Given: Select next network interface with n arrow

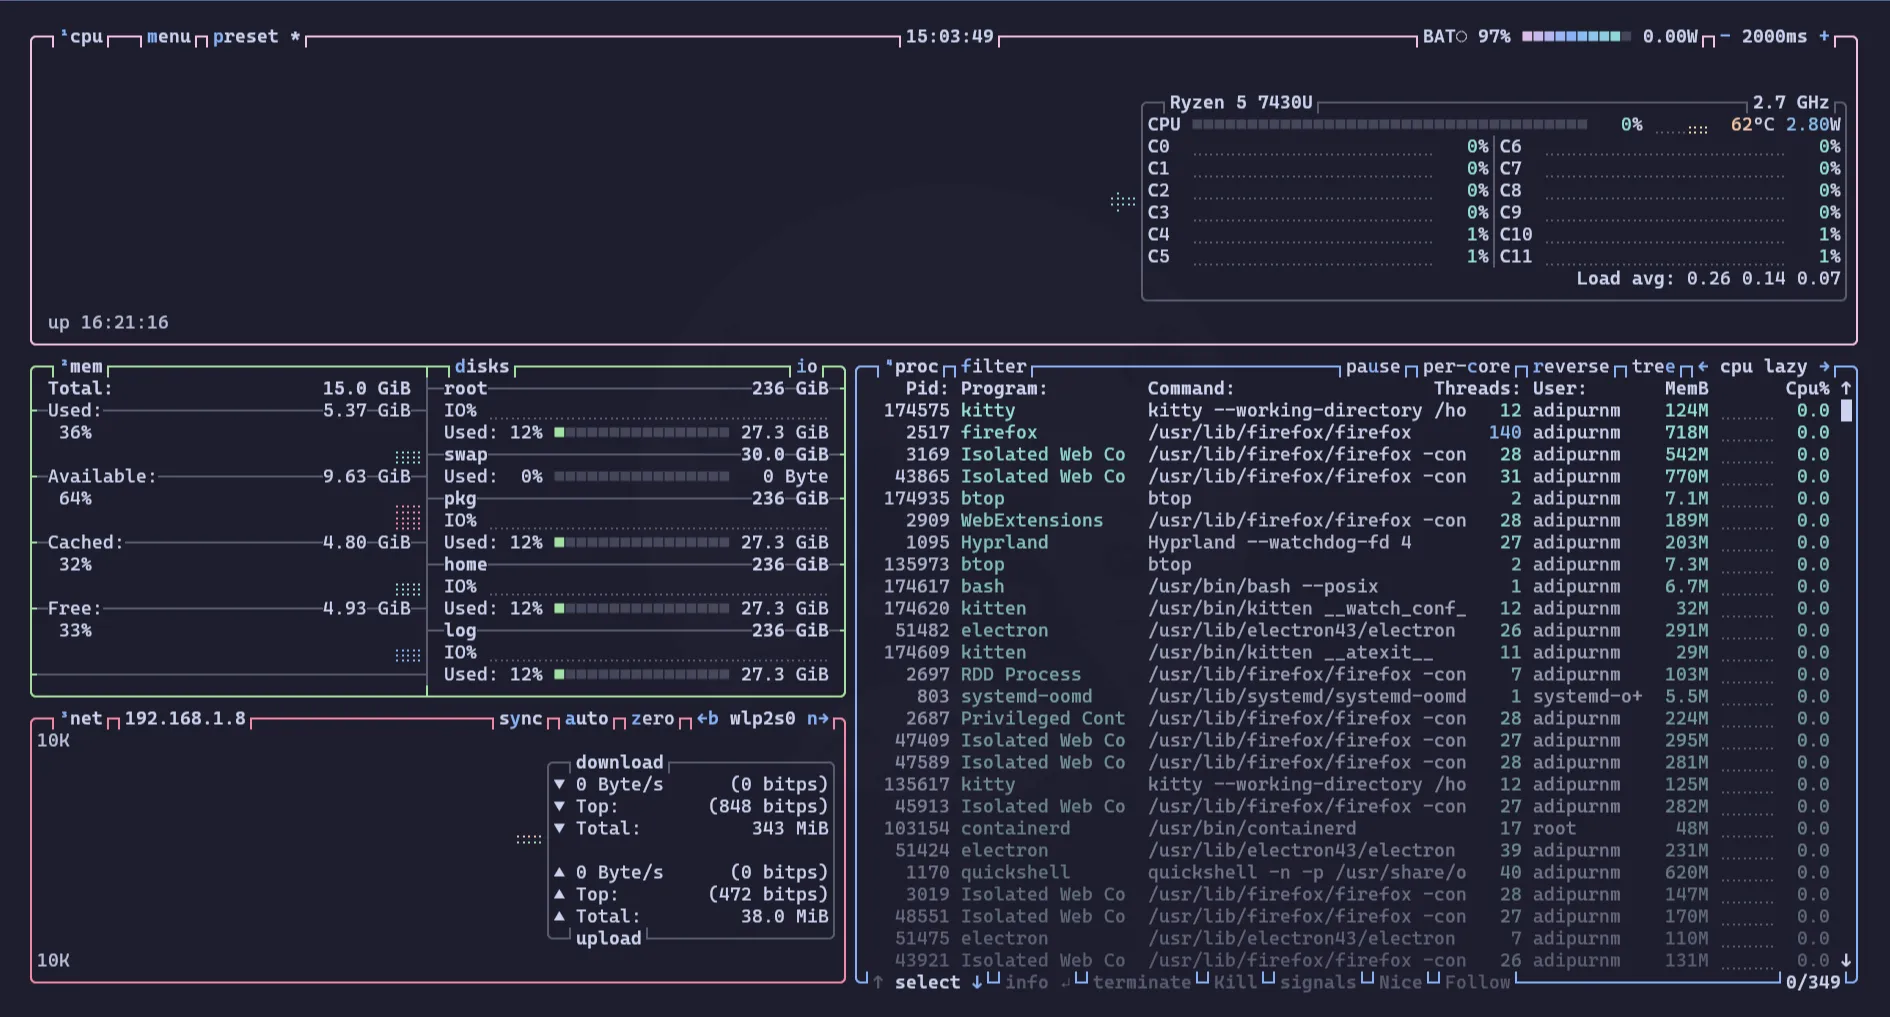Looking at the screenshot, I should [x=818, y=719].
